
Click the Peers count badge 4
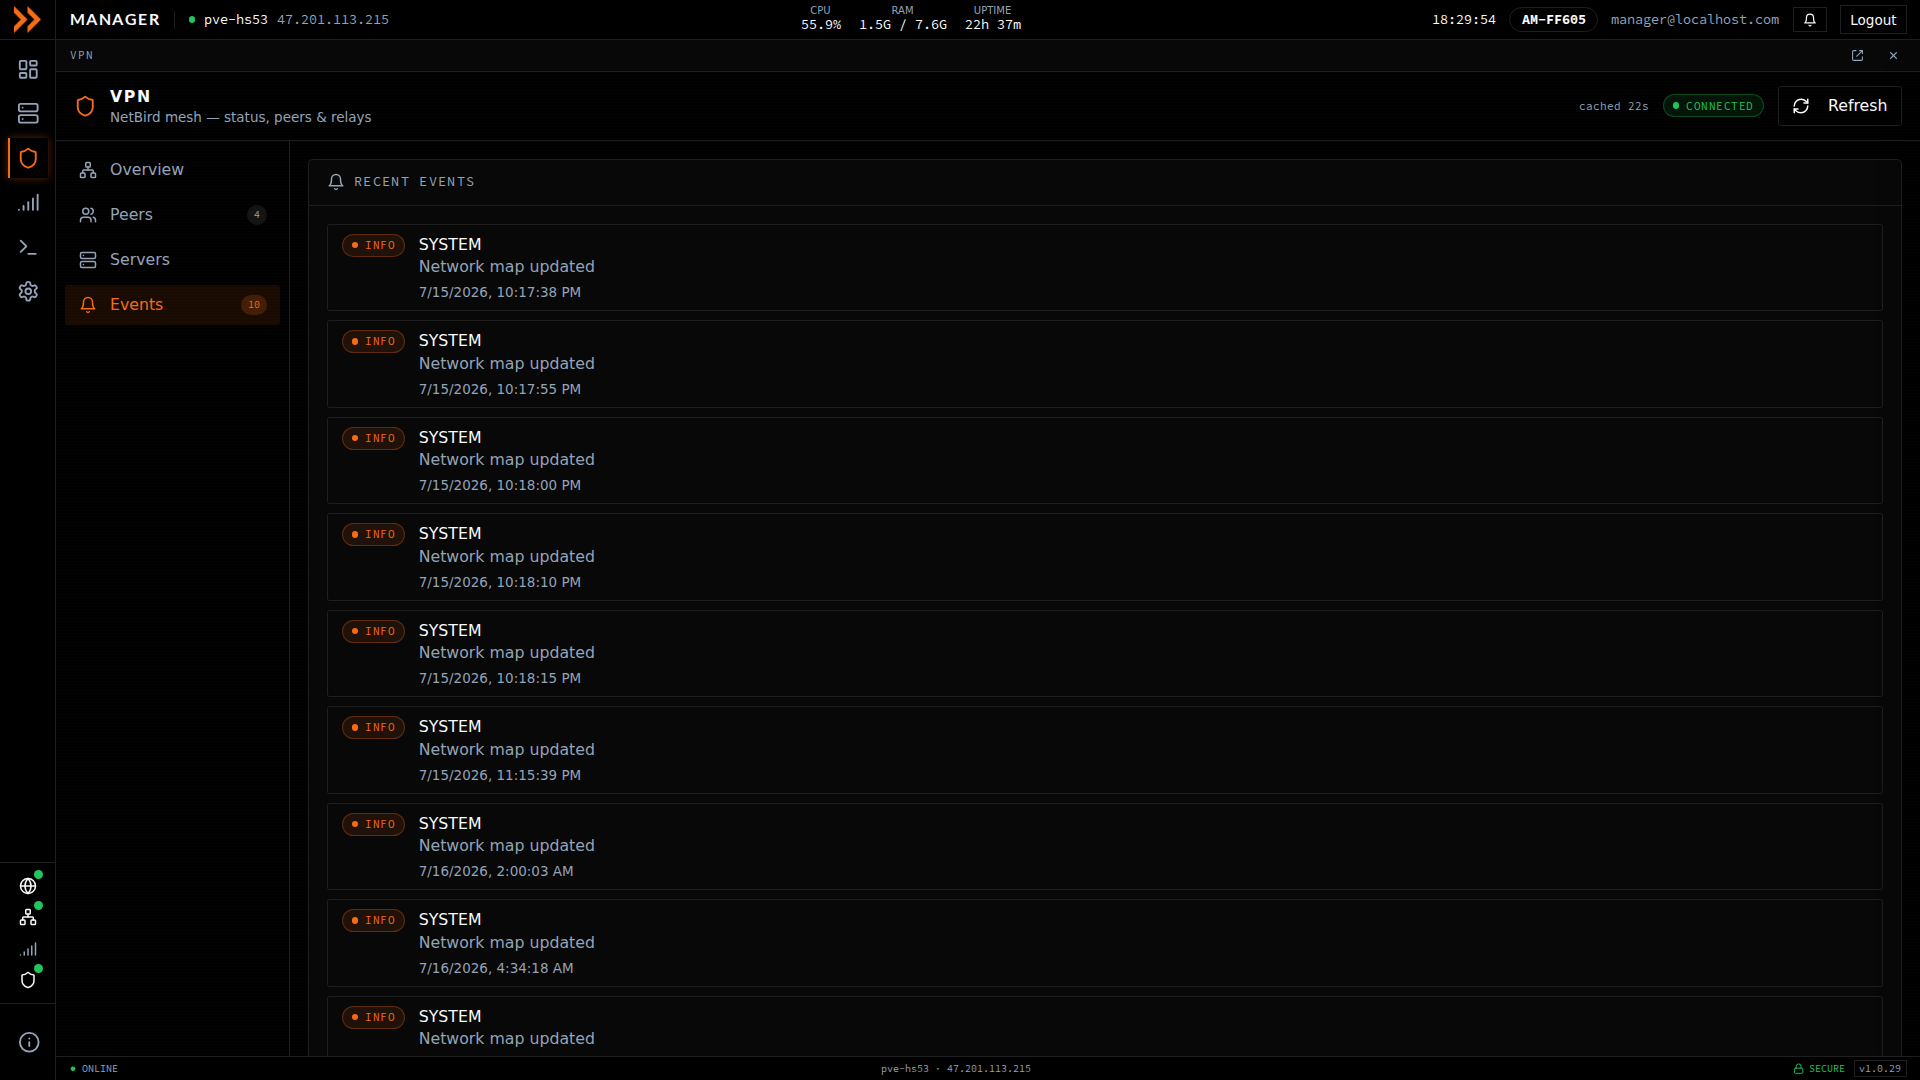[x=257, y=215]
